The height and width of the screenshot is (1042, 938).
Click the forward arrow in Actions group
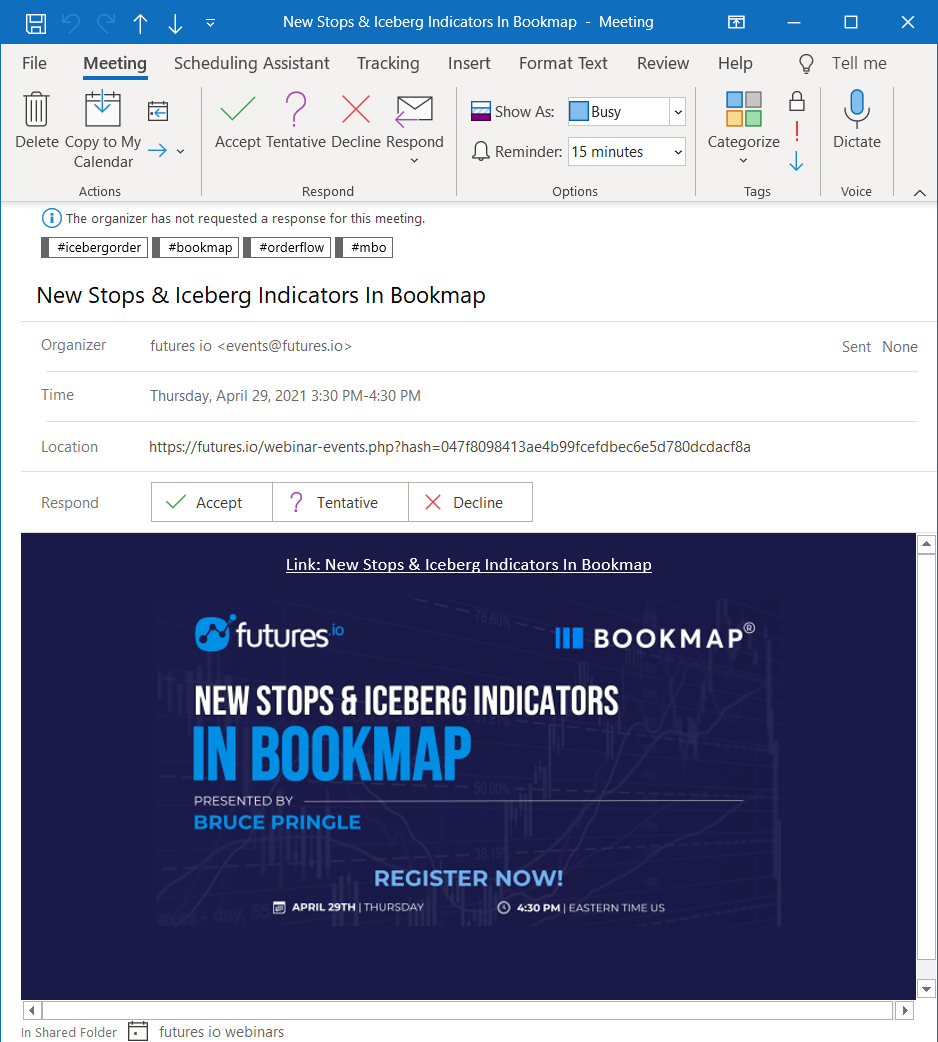tap(157, 151)
